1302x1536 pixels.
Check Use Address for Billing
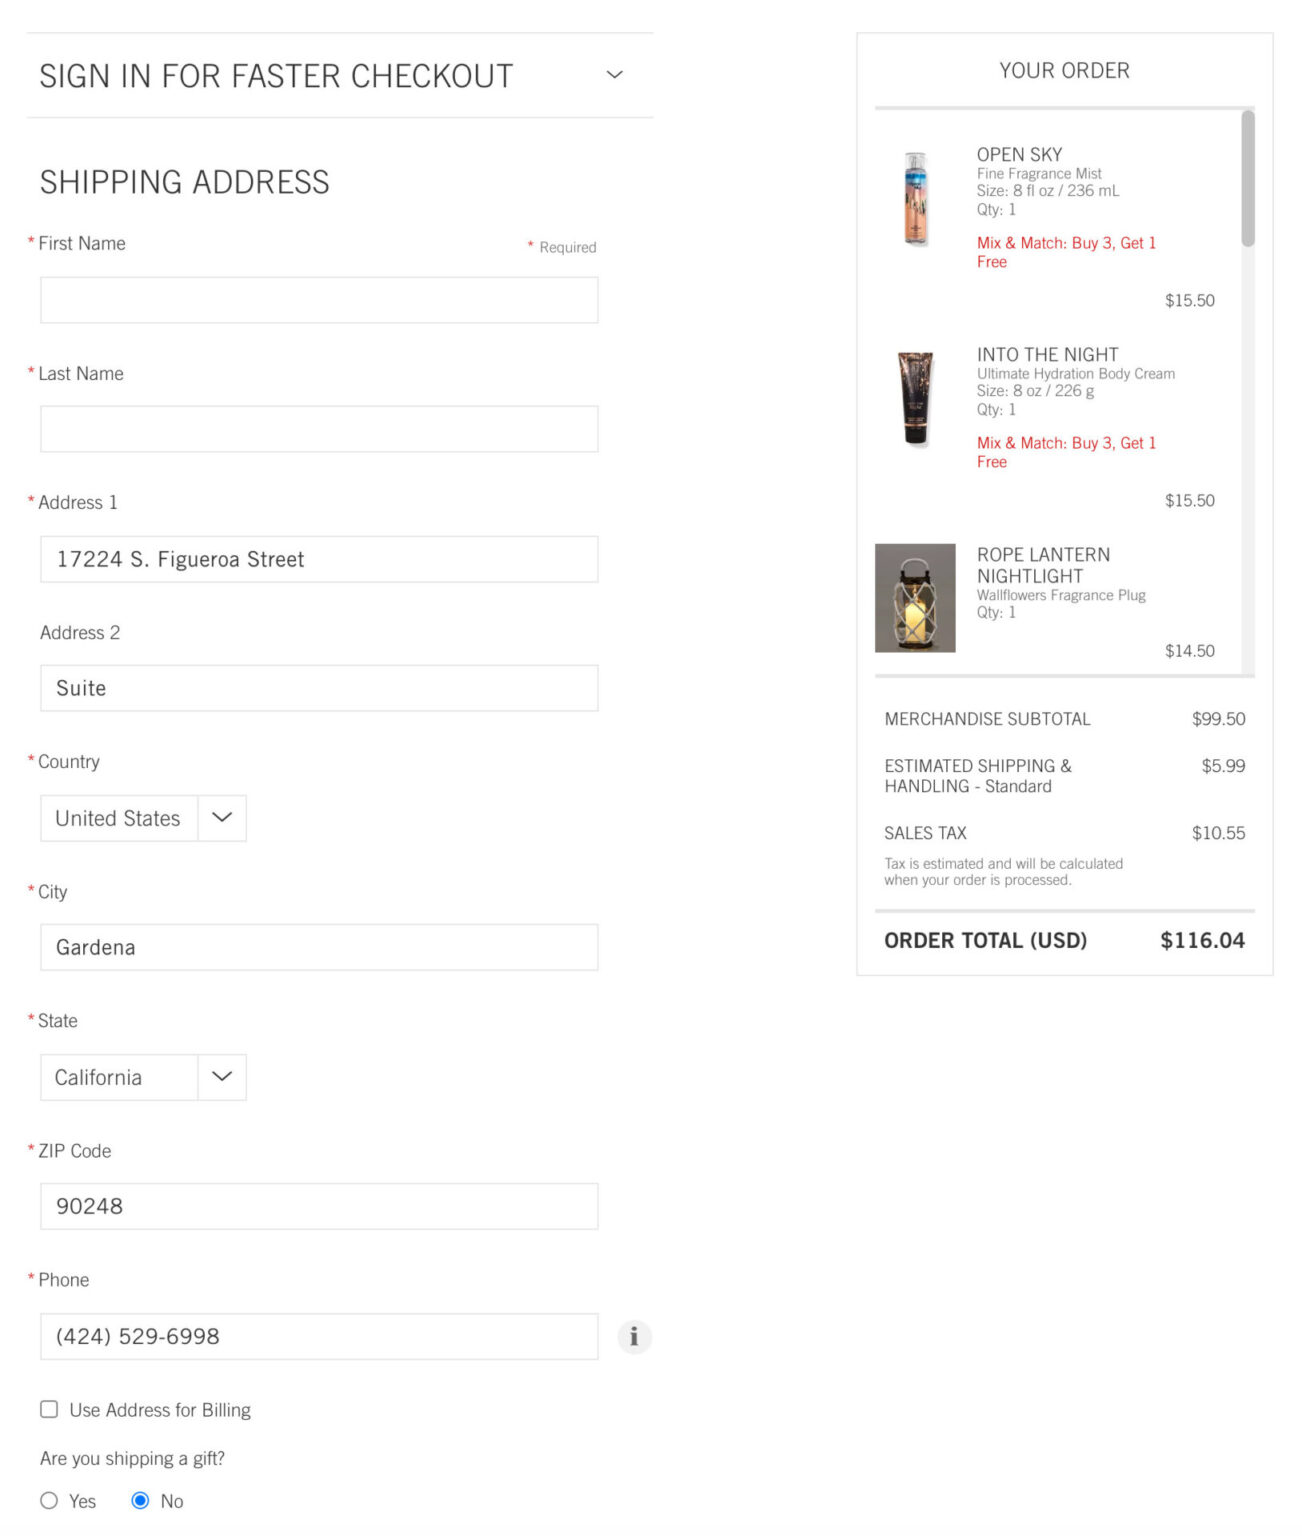tap(49, 1409)
